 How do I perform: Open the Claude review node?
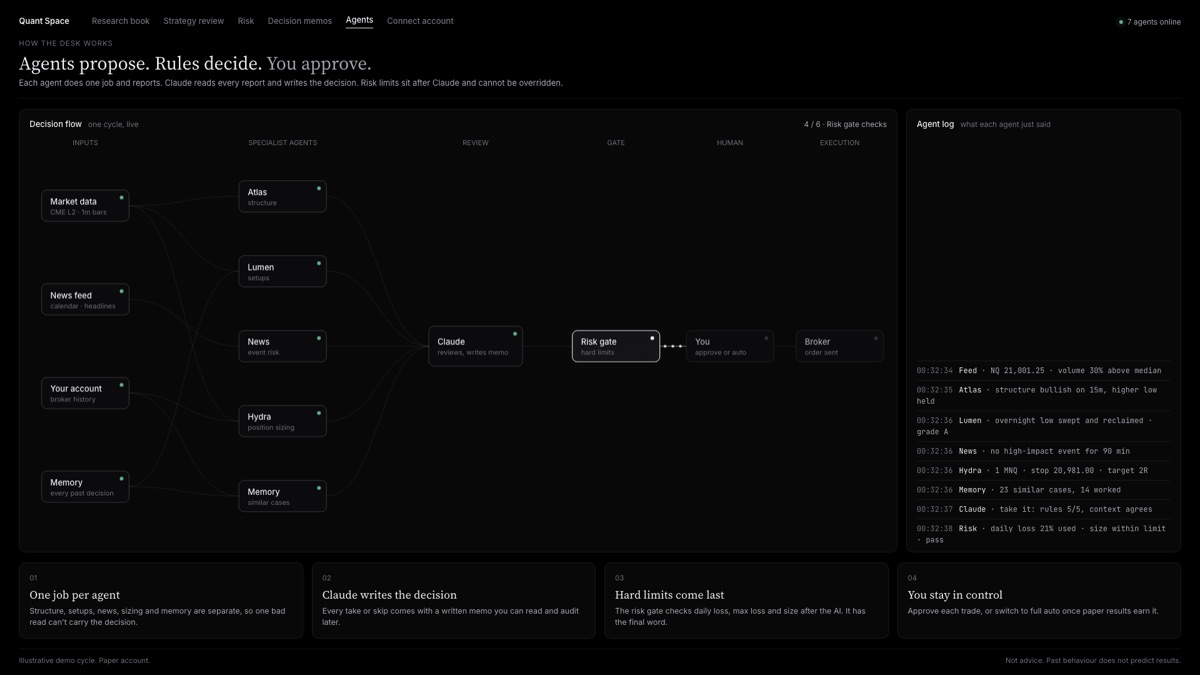pos(475,346)
